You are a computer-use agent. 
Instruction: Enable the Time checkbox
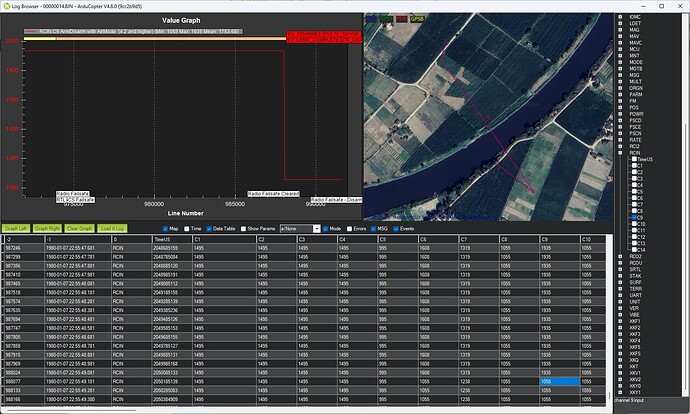point(187,229)
